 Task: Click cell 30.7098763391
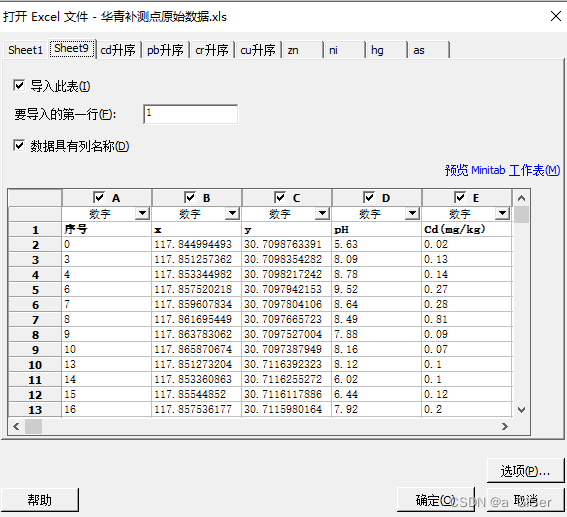(286, 245)
